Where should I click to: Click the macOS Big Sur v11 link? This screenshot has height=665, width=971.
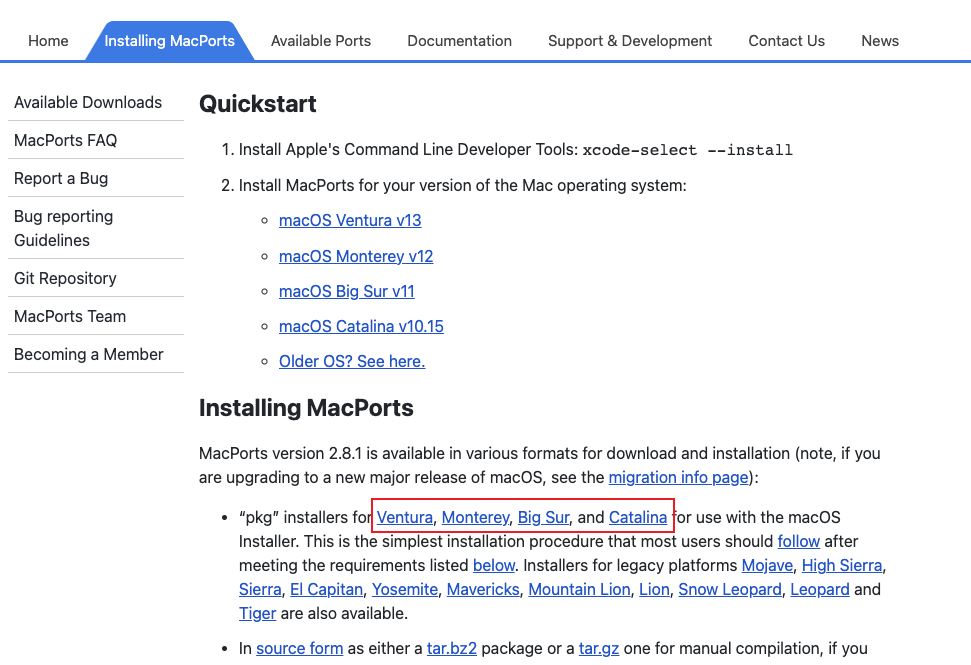click(x=347, y=291)
